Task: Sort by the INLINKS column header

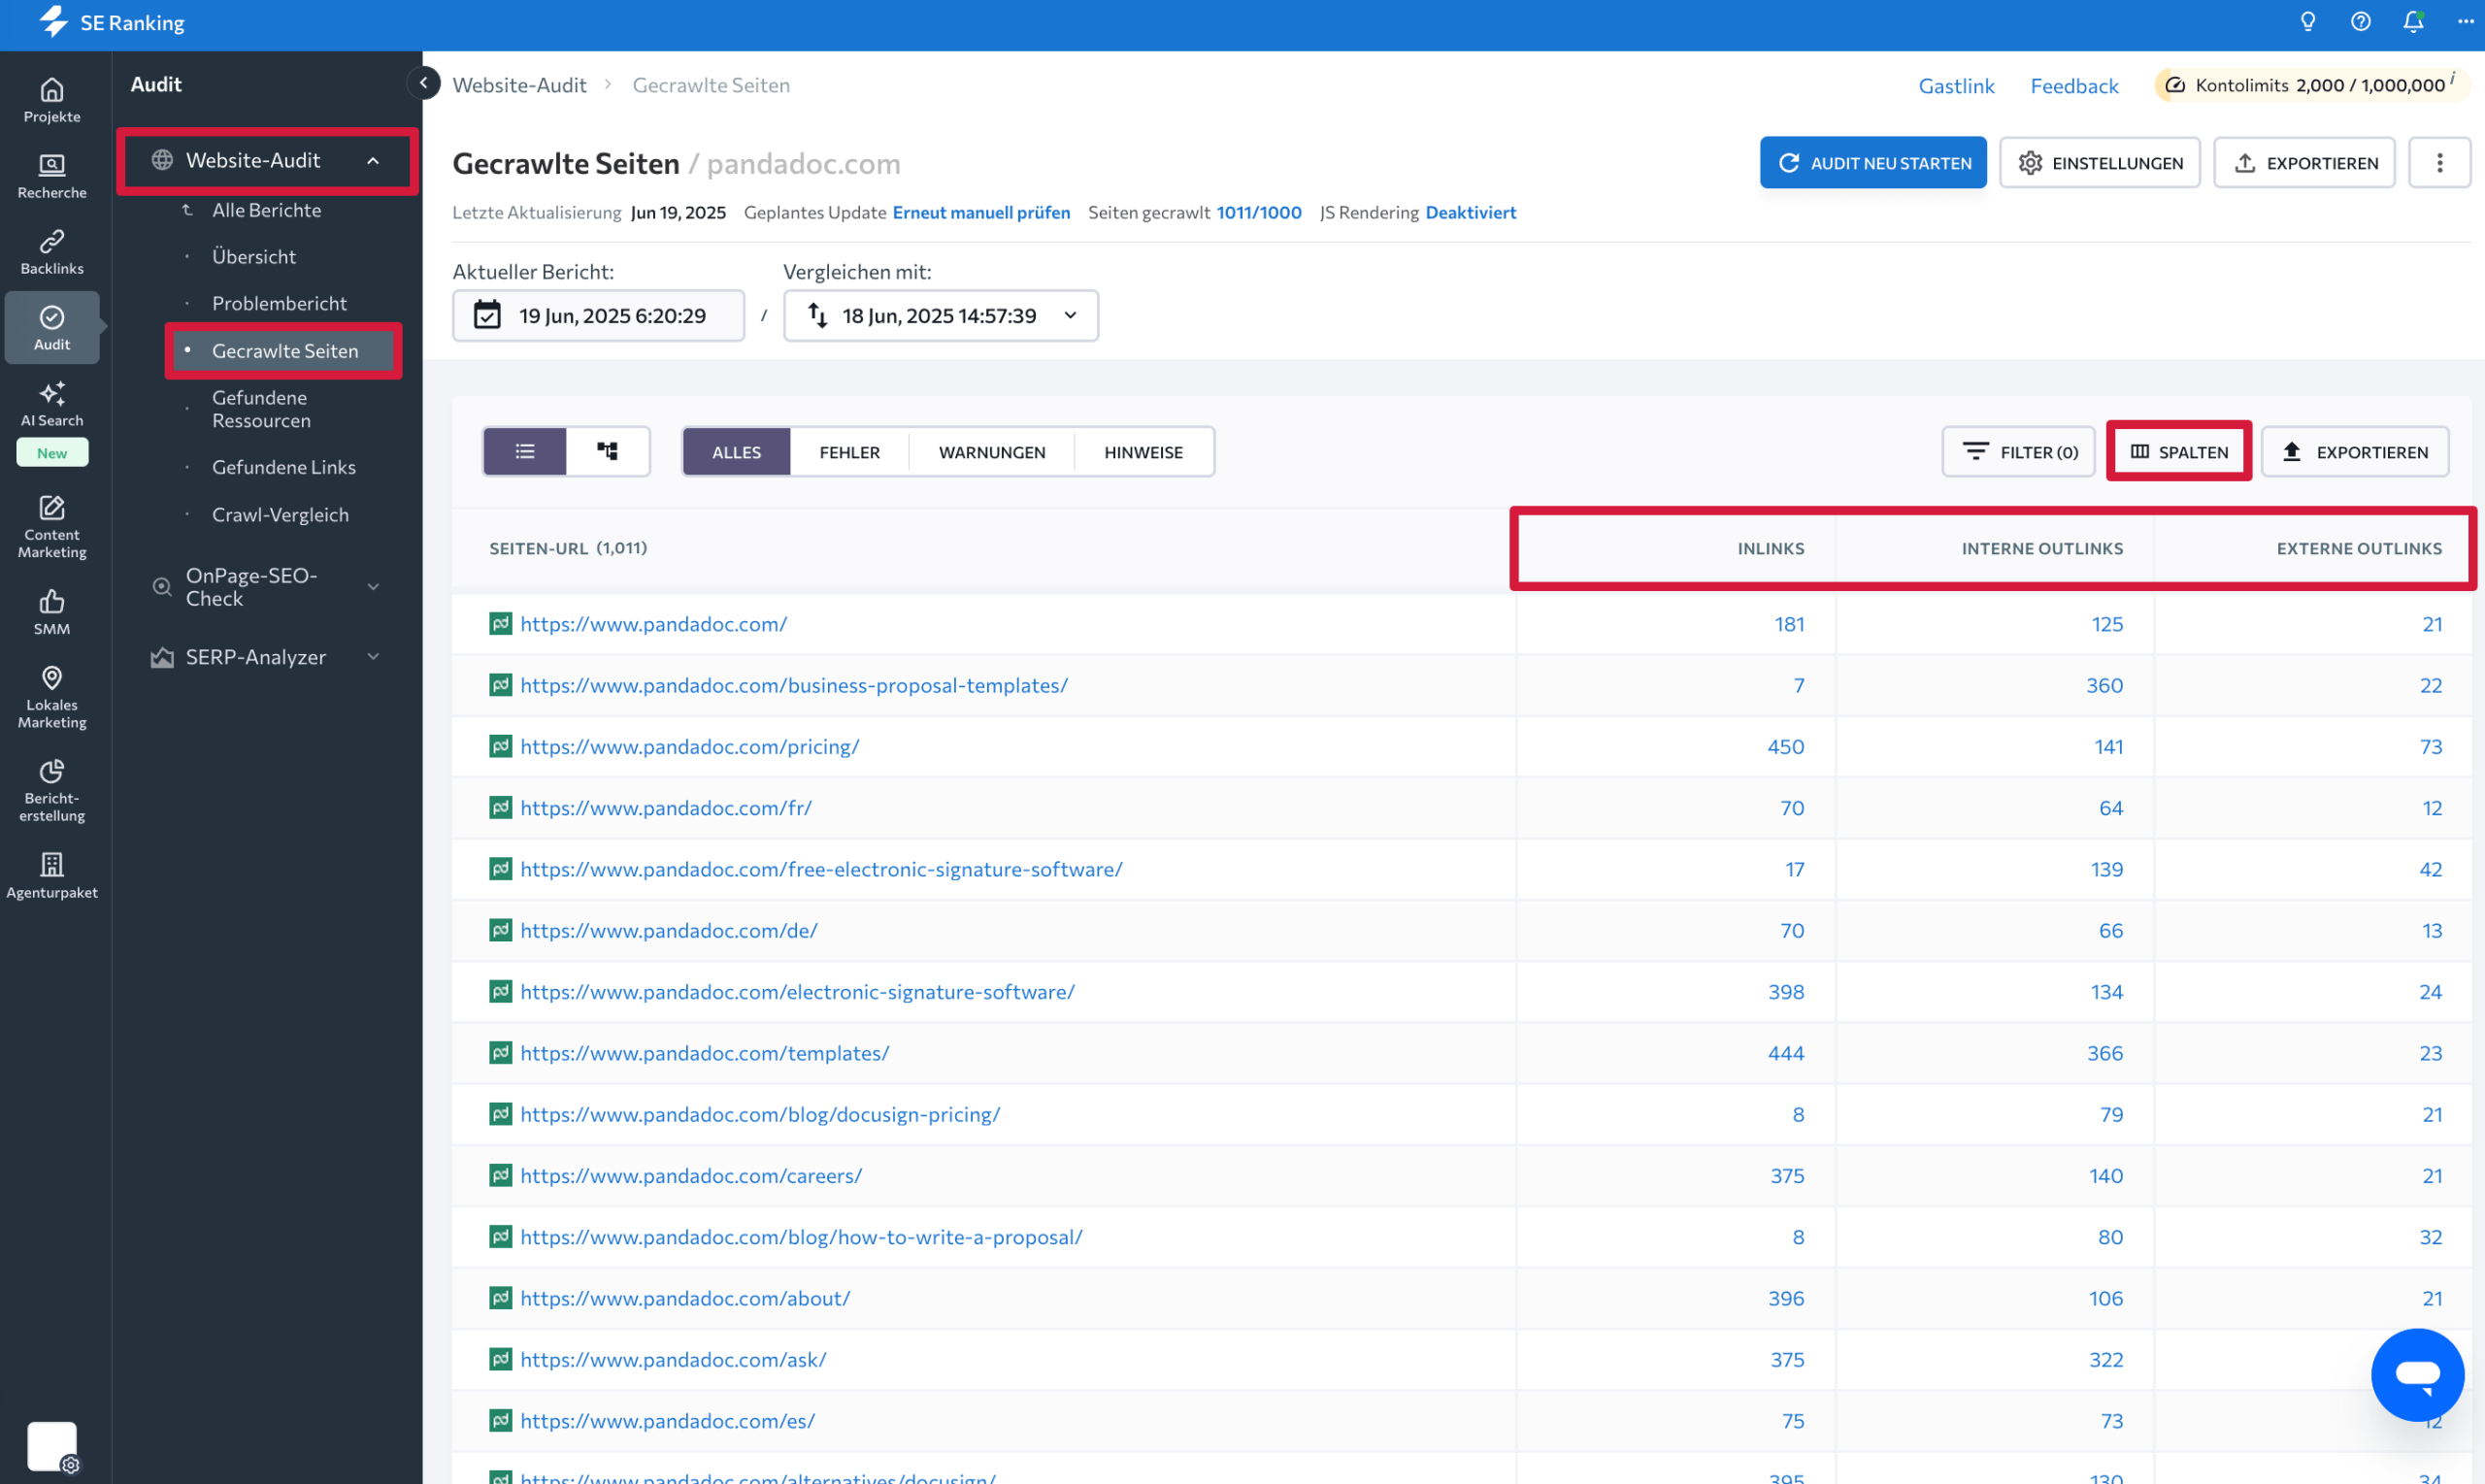Action: (1770, 548)
